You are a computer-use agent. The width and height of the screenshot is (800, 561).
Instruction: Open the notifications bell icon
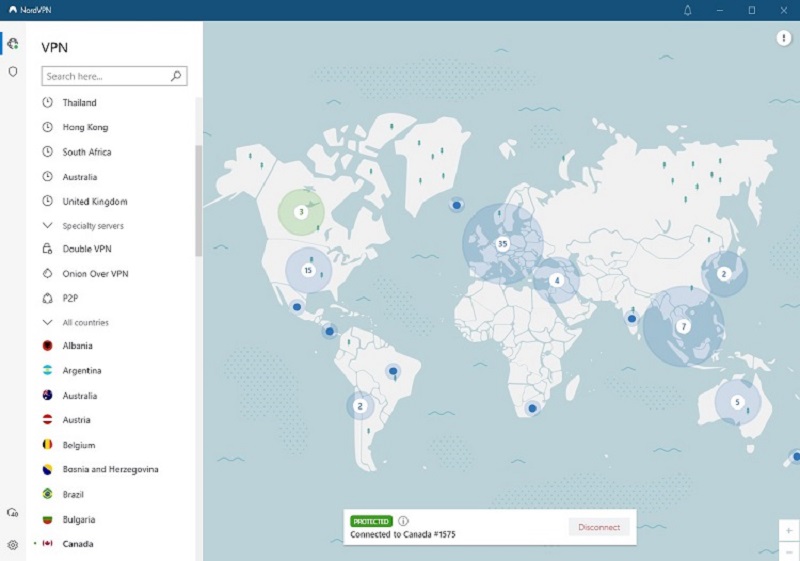(688, 10)
